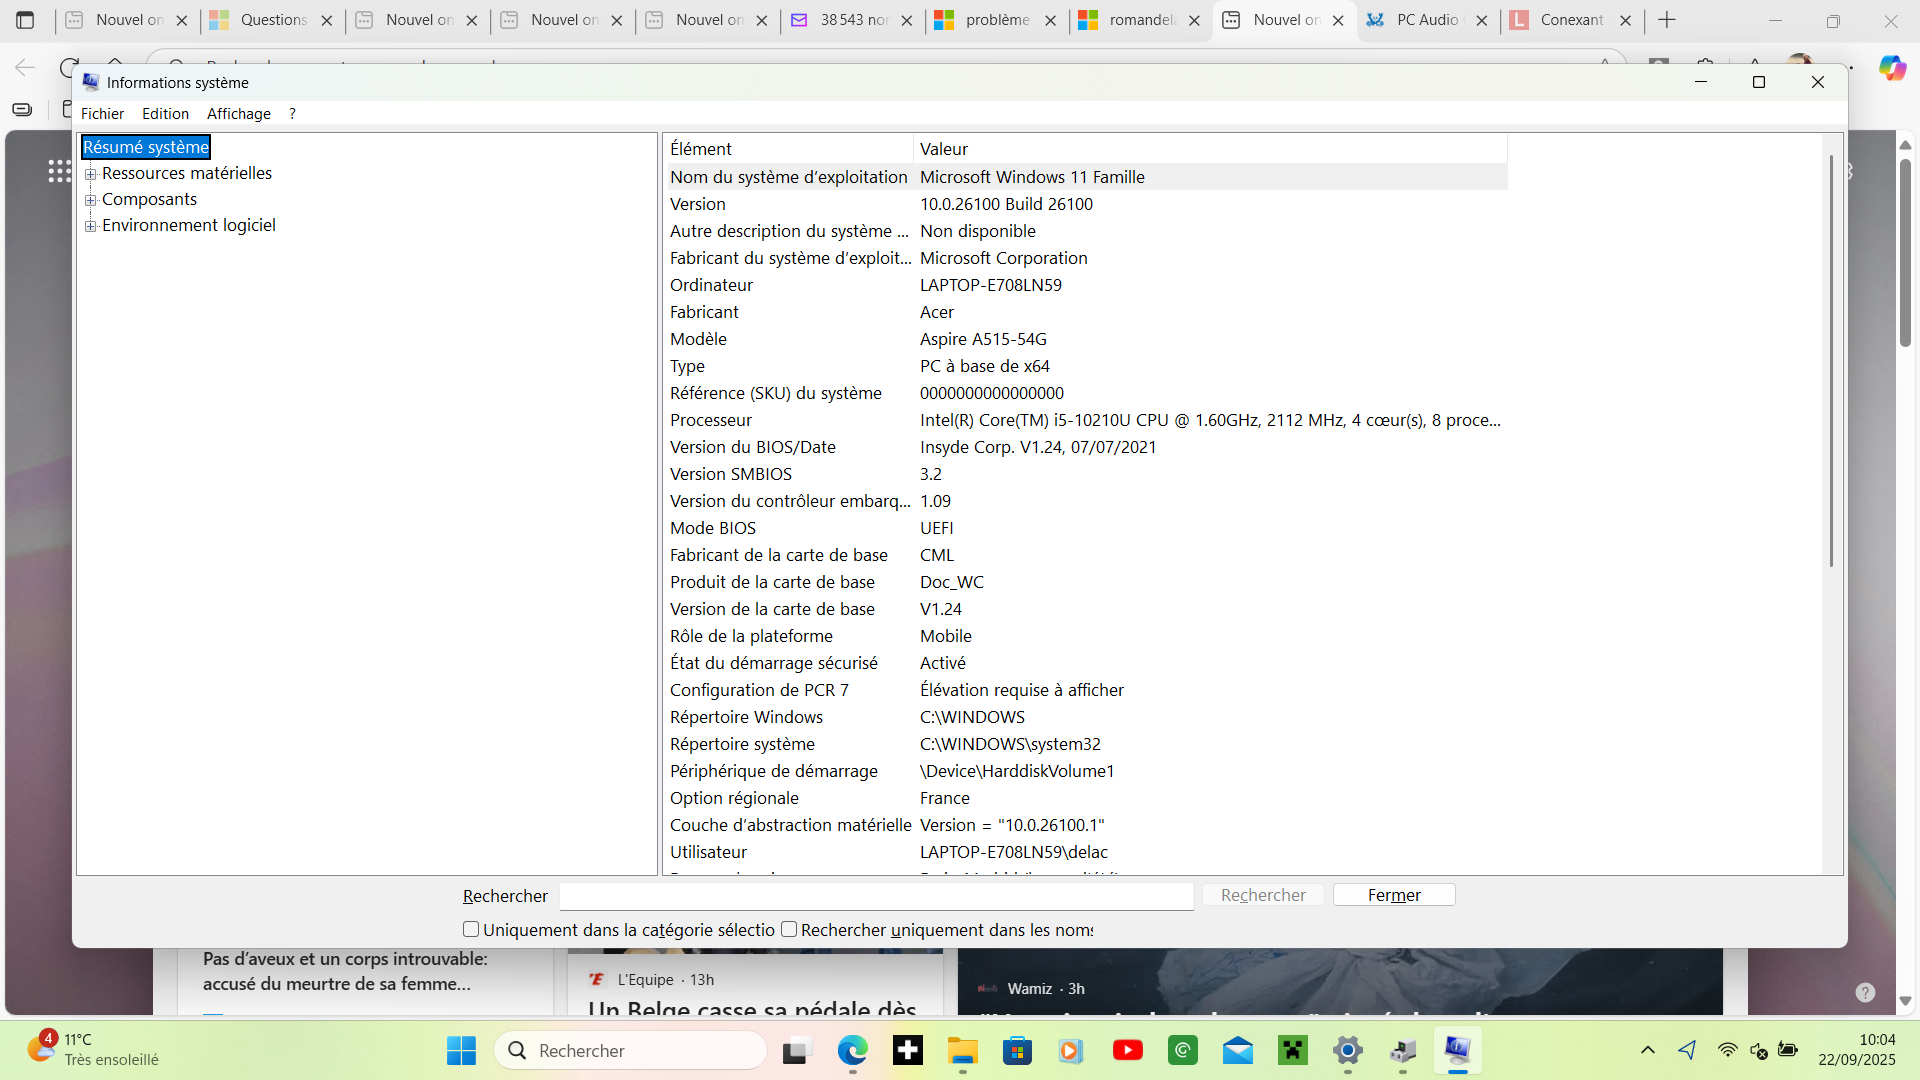This screenshot has height=1080, width=1920.
Task: Click the taskbar Rechercher search box
Action: click(631, 1050)
